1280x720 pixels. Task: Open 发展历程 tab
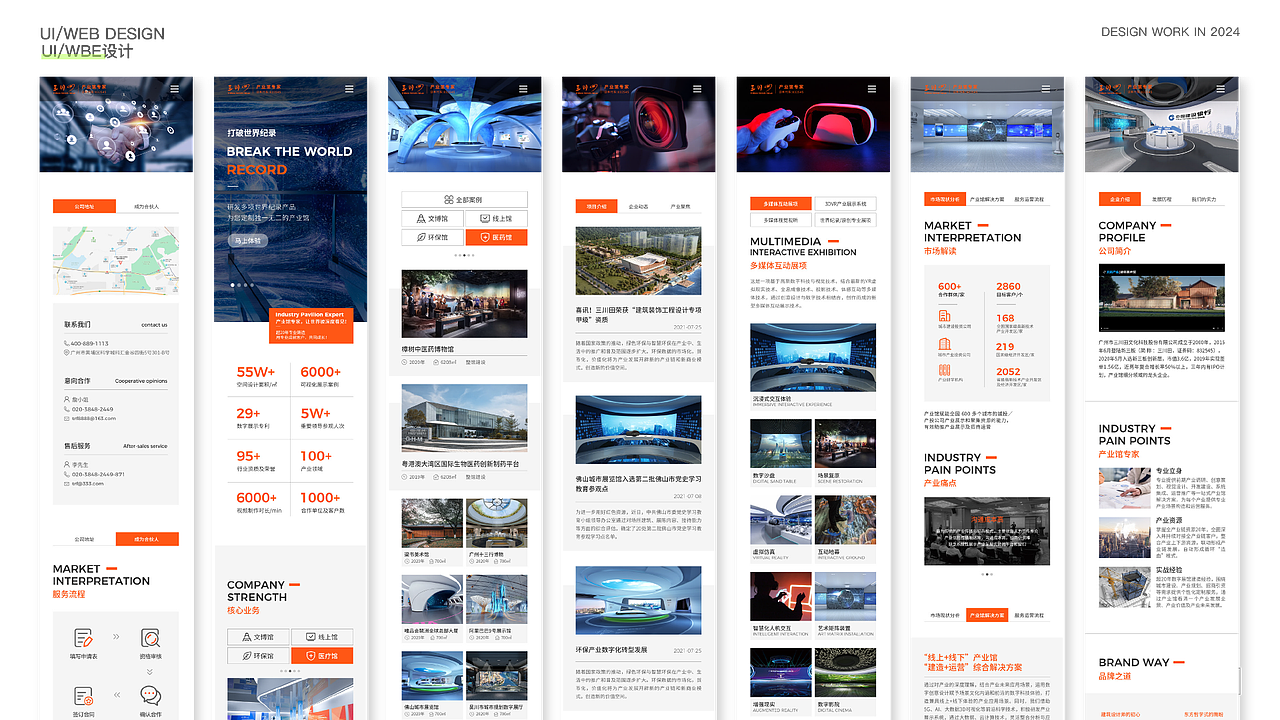click(x=1161, y=199)
